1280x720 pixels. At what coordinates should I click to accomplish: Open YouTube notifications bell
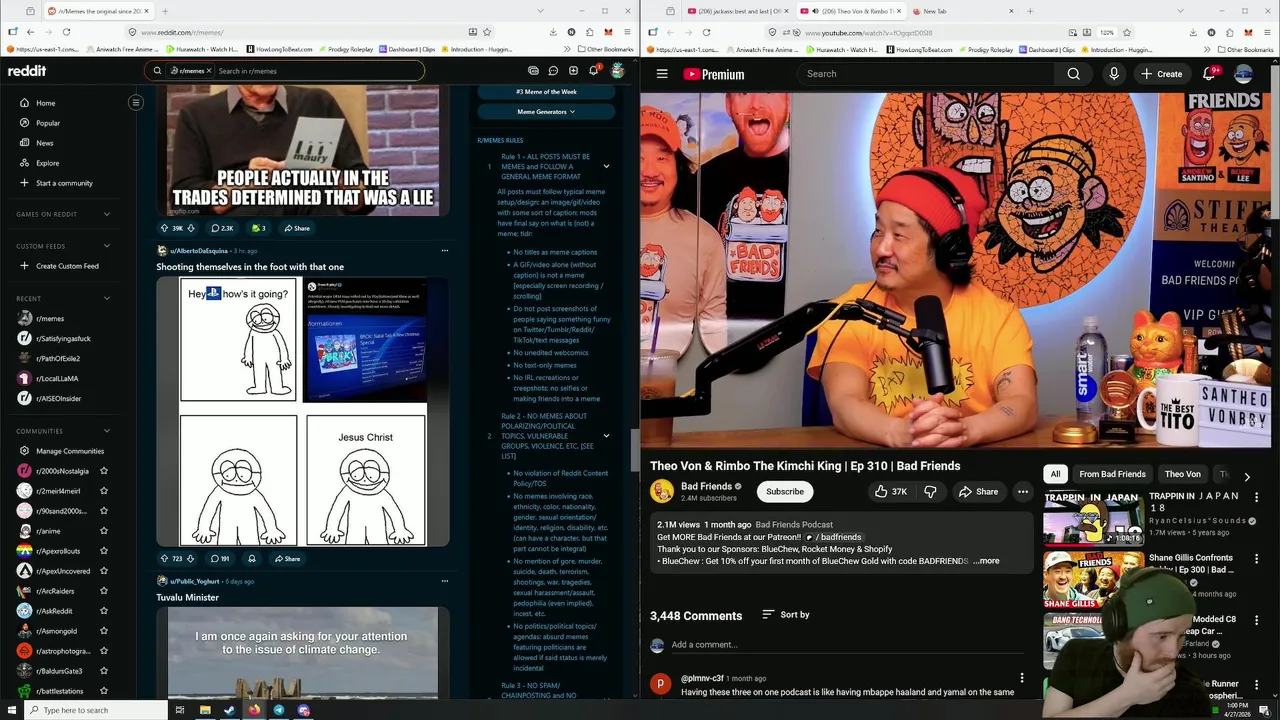coord(1209,74)
